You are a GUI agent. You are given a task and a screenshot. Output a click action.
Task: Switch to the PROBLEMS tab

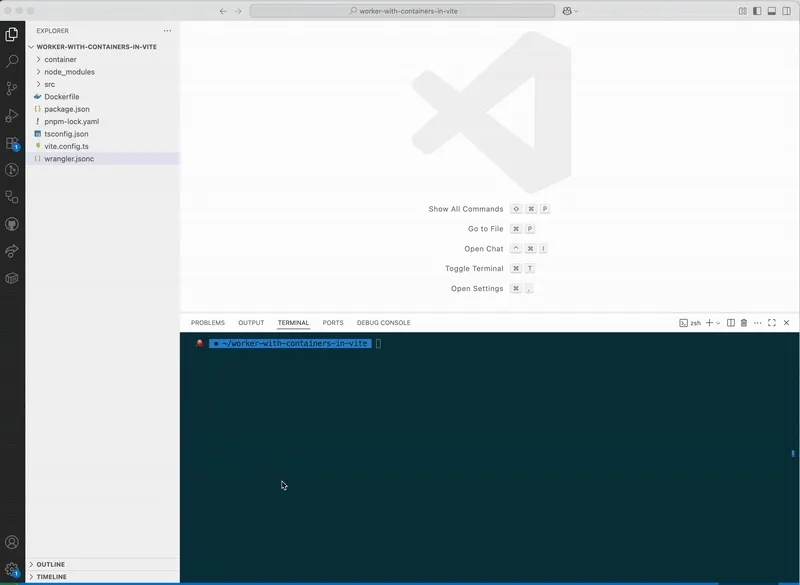(x=206, y=322)
